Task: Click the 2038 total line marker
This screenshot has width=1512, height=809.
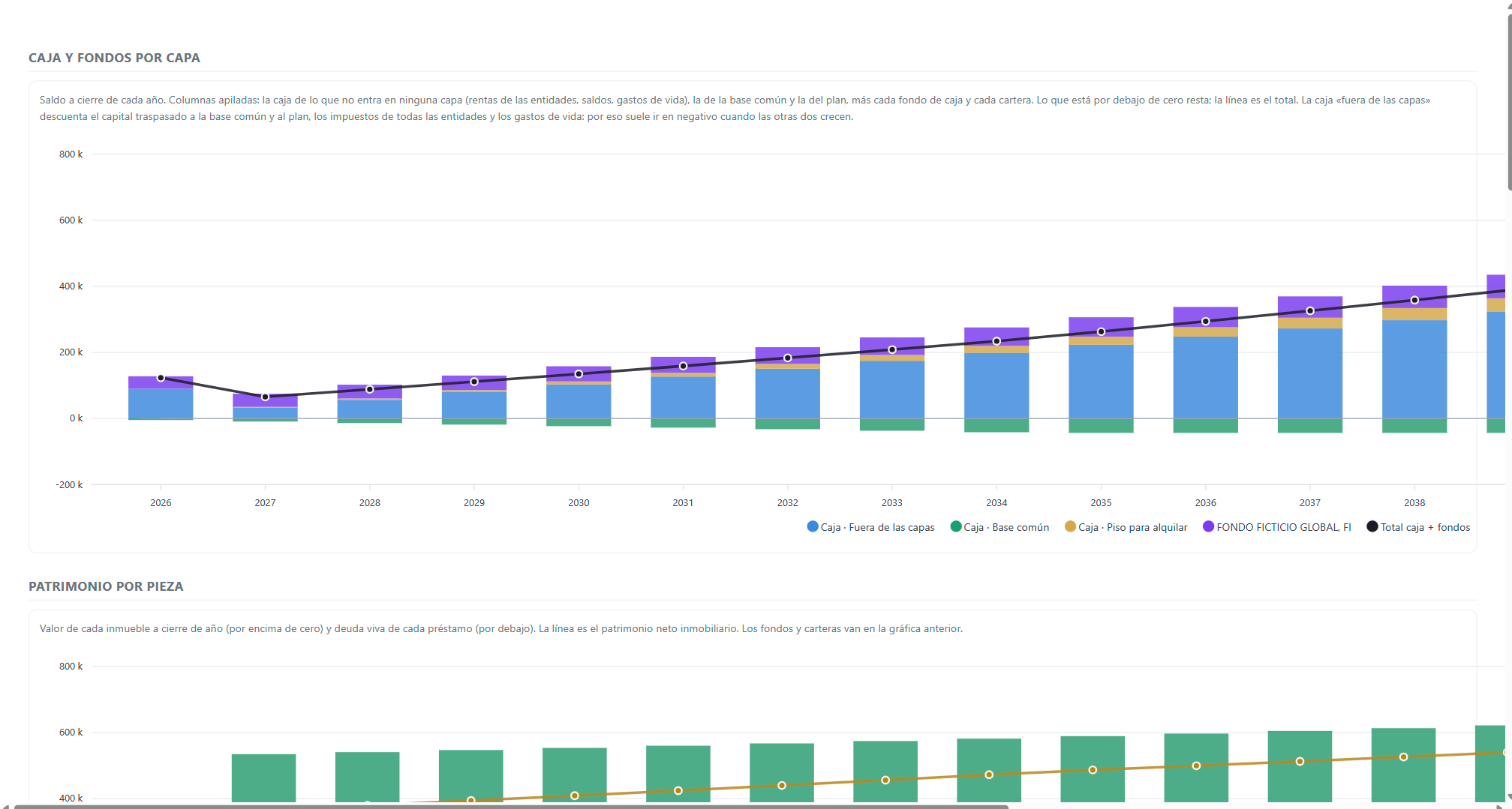Action: 1414,300
